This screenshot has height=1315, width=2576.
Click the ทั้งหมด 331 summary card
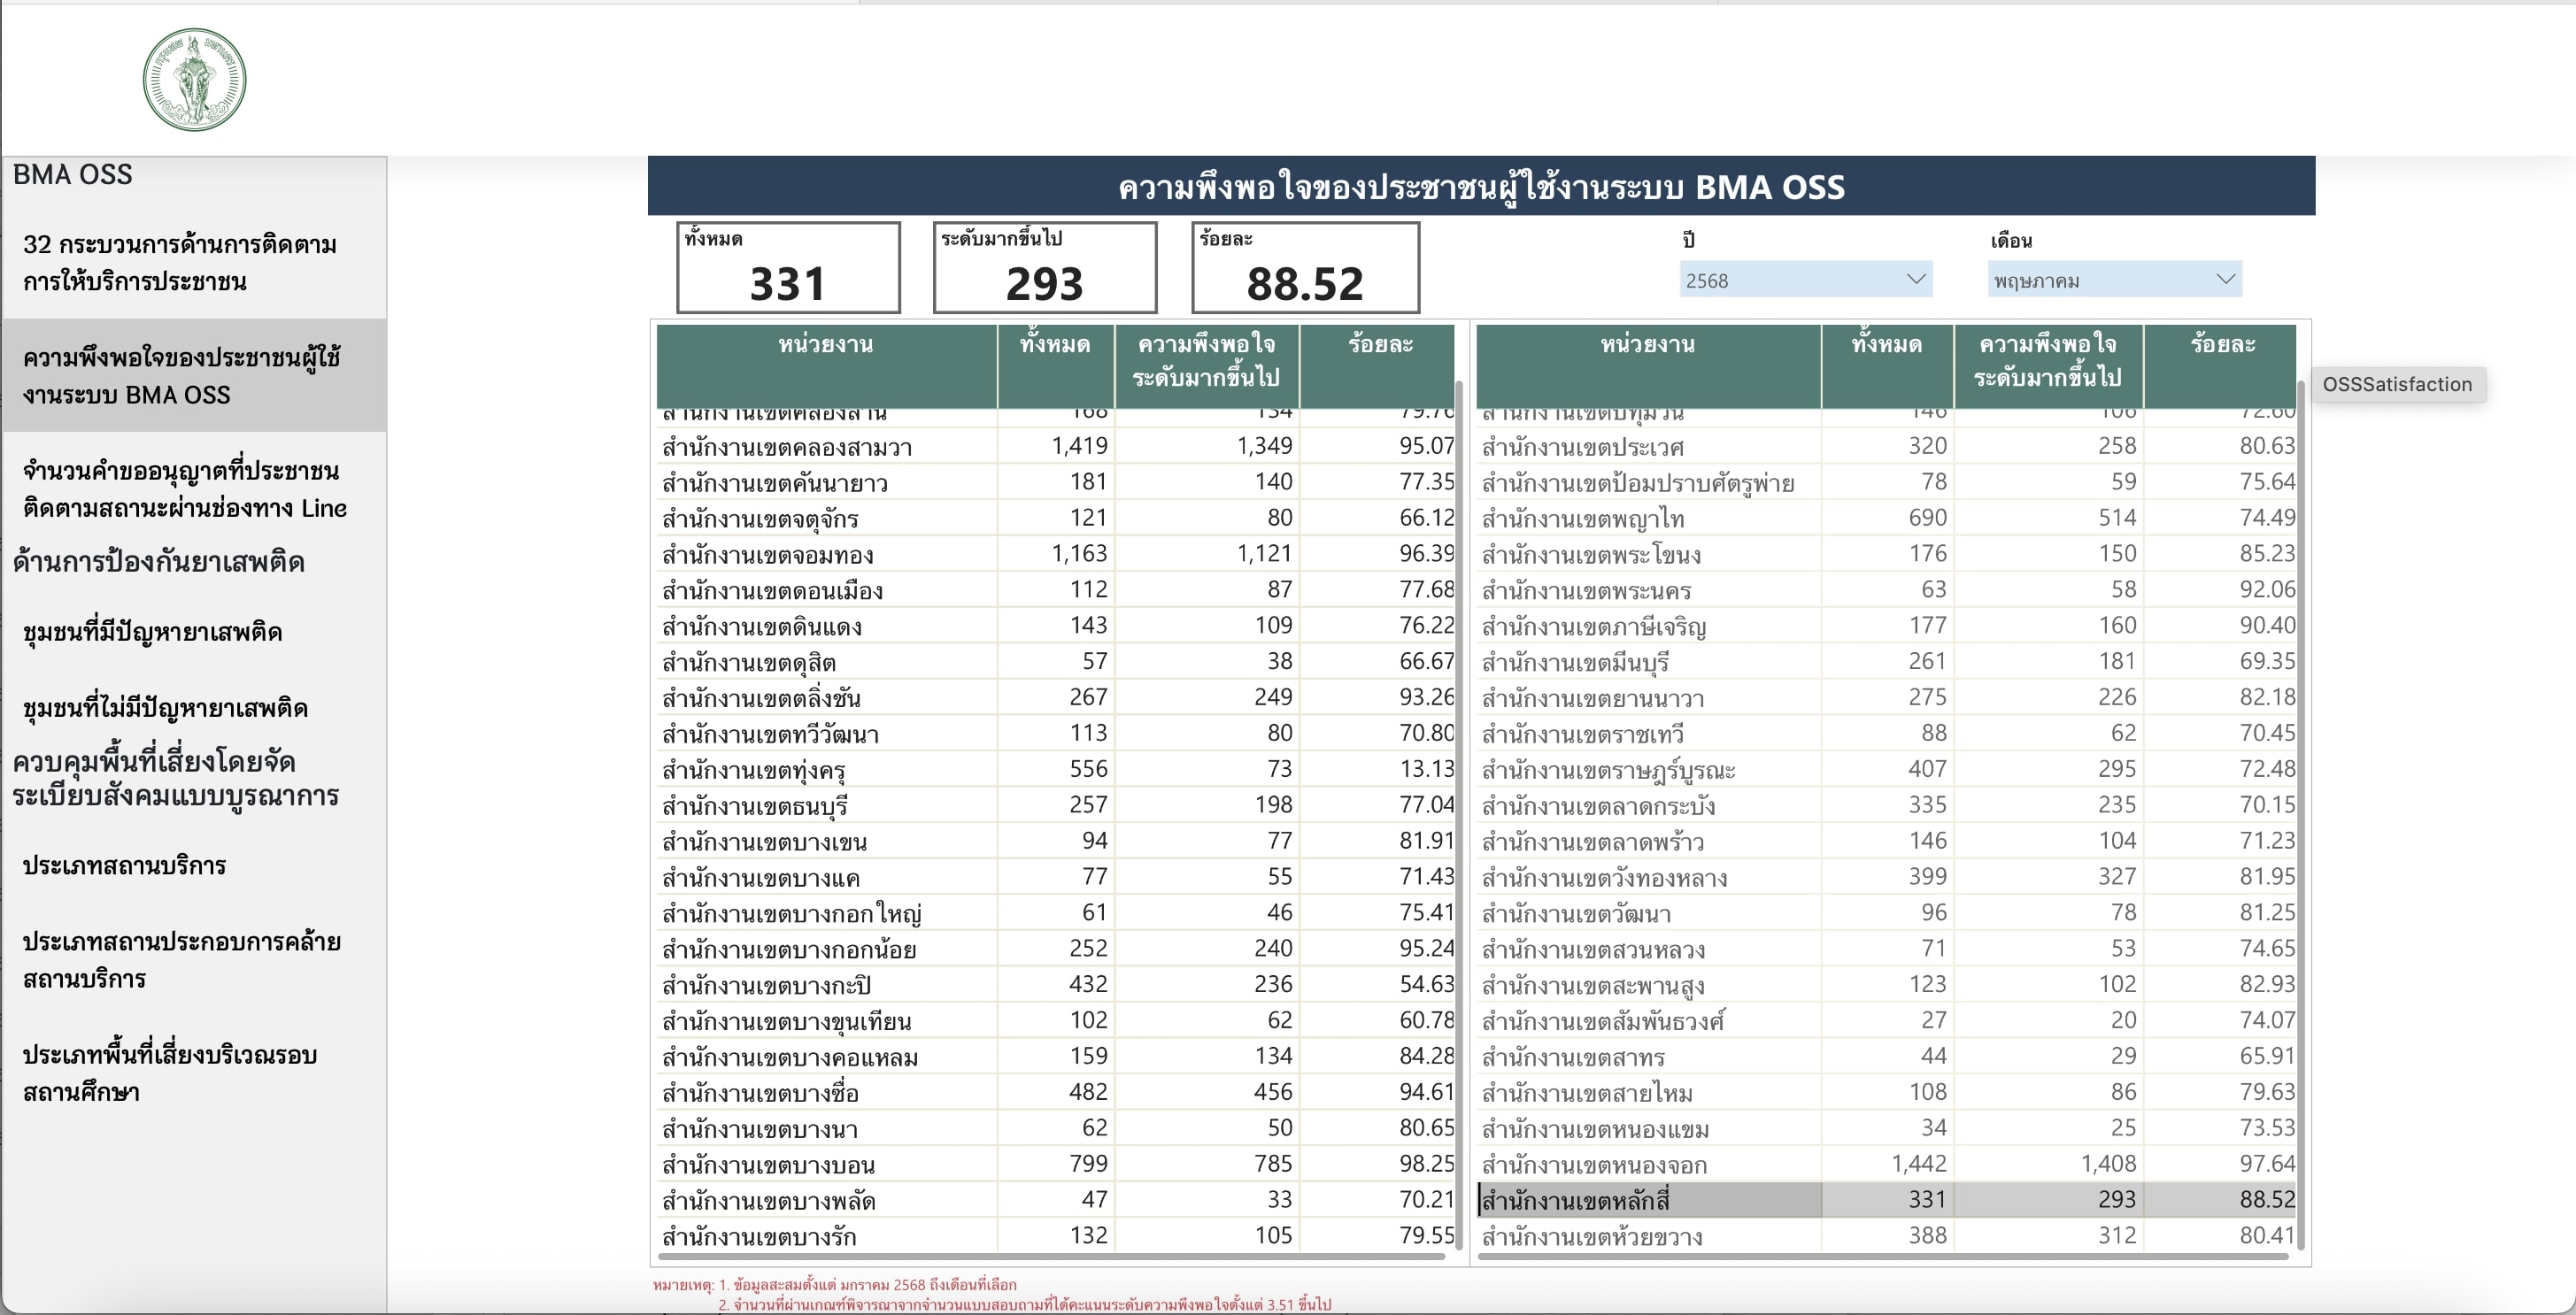(788, 267)
